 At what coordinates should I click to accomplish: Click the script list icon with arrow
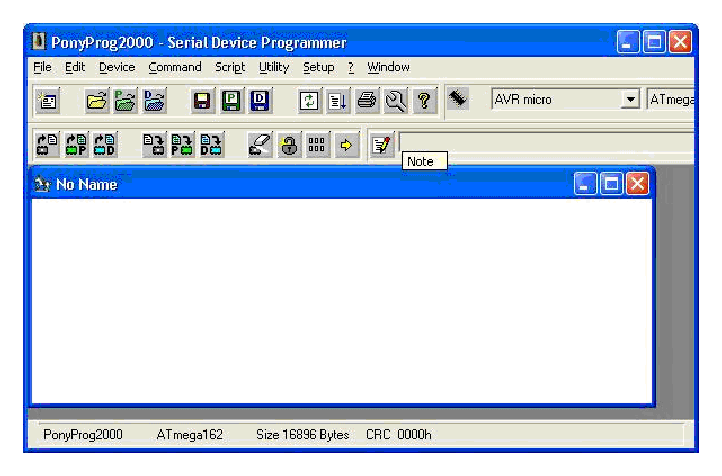point(338,100)
